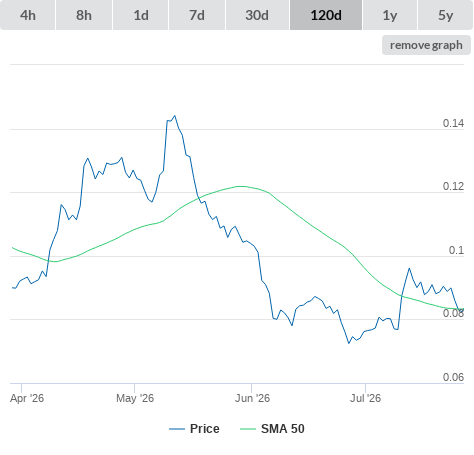
Task: Click the May '26 axis label
Action: 135,398
